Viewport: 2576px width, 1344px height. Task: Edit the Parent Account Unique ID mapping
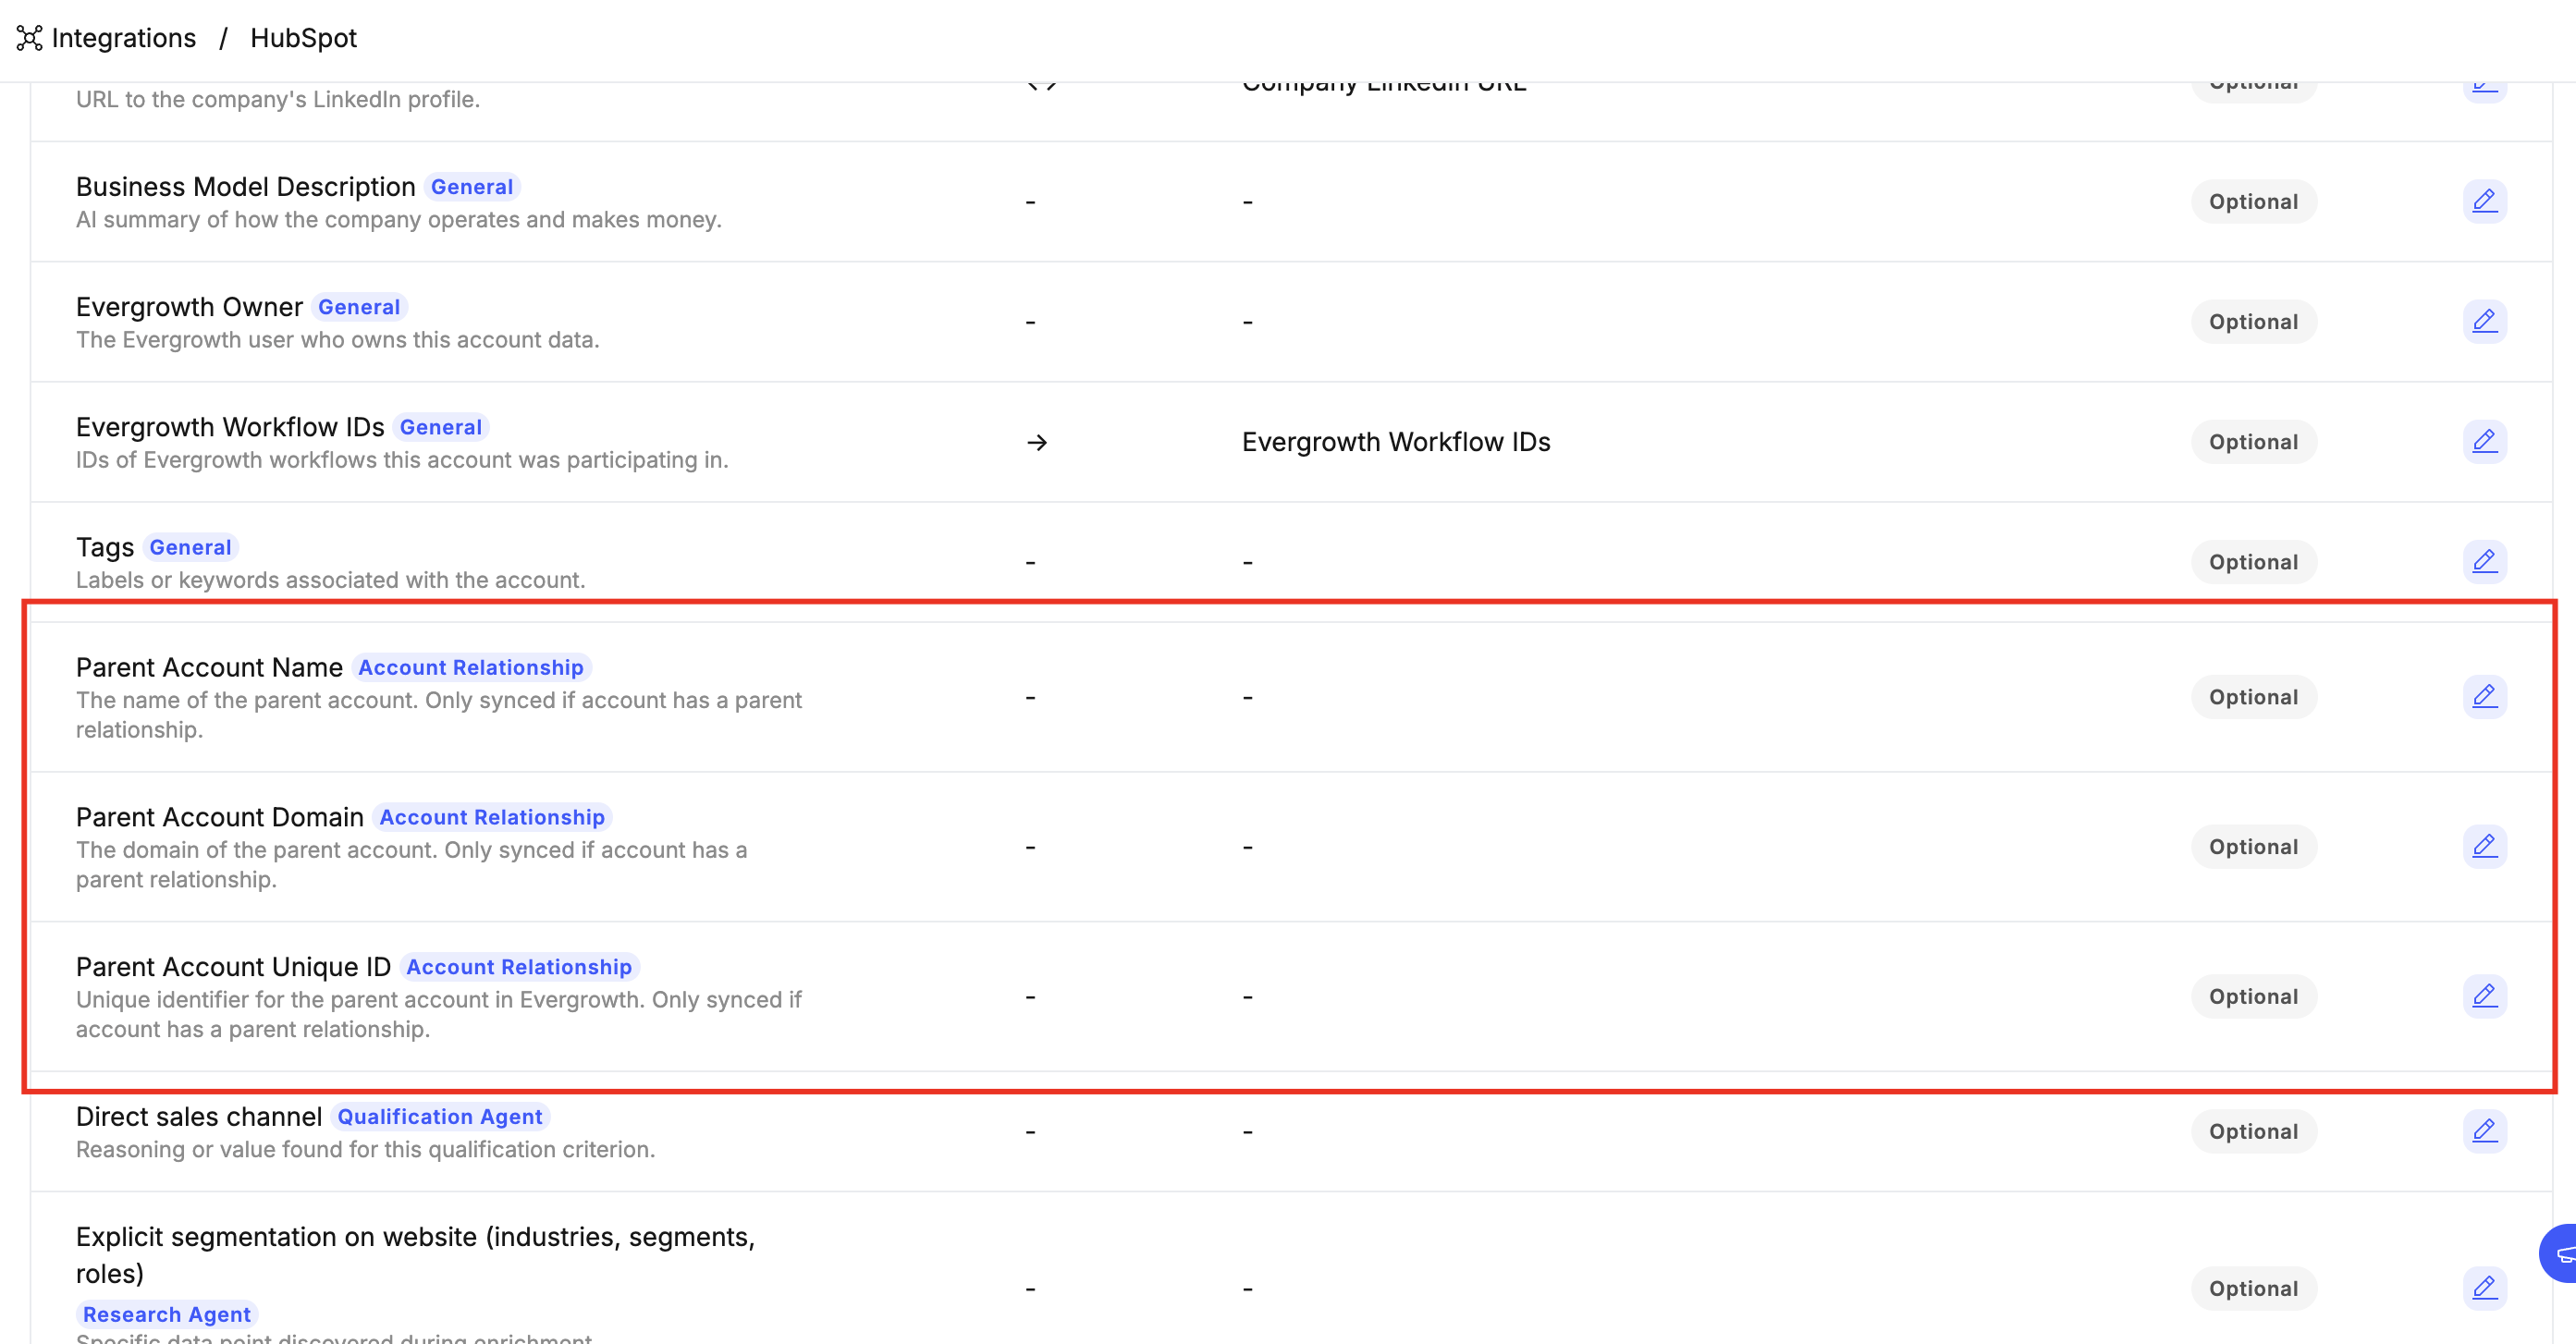tap(2484, 996)
